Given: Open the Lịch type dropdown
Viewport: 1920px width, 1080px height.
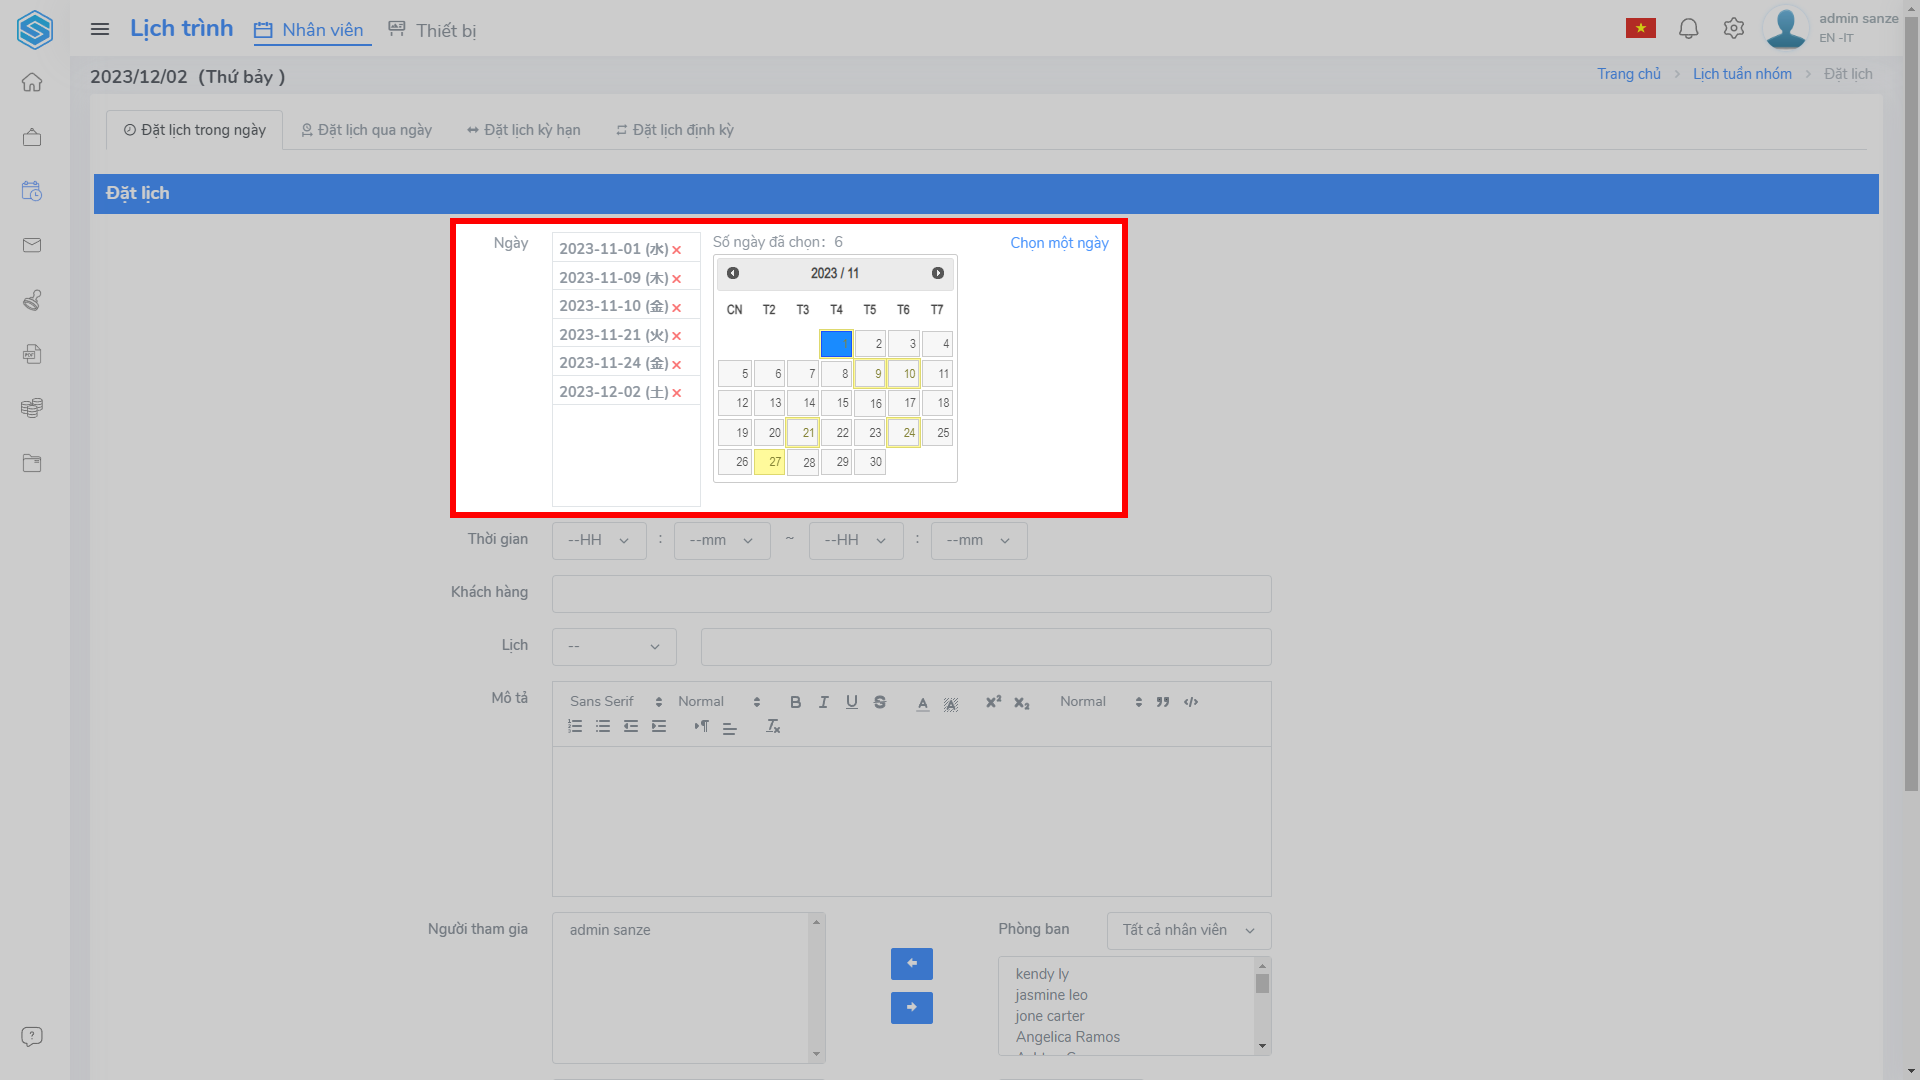Looking at the screenshot, I should (614, 647).
